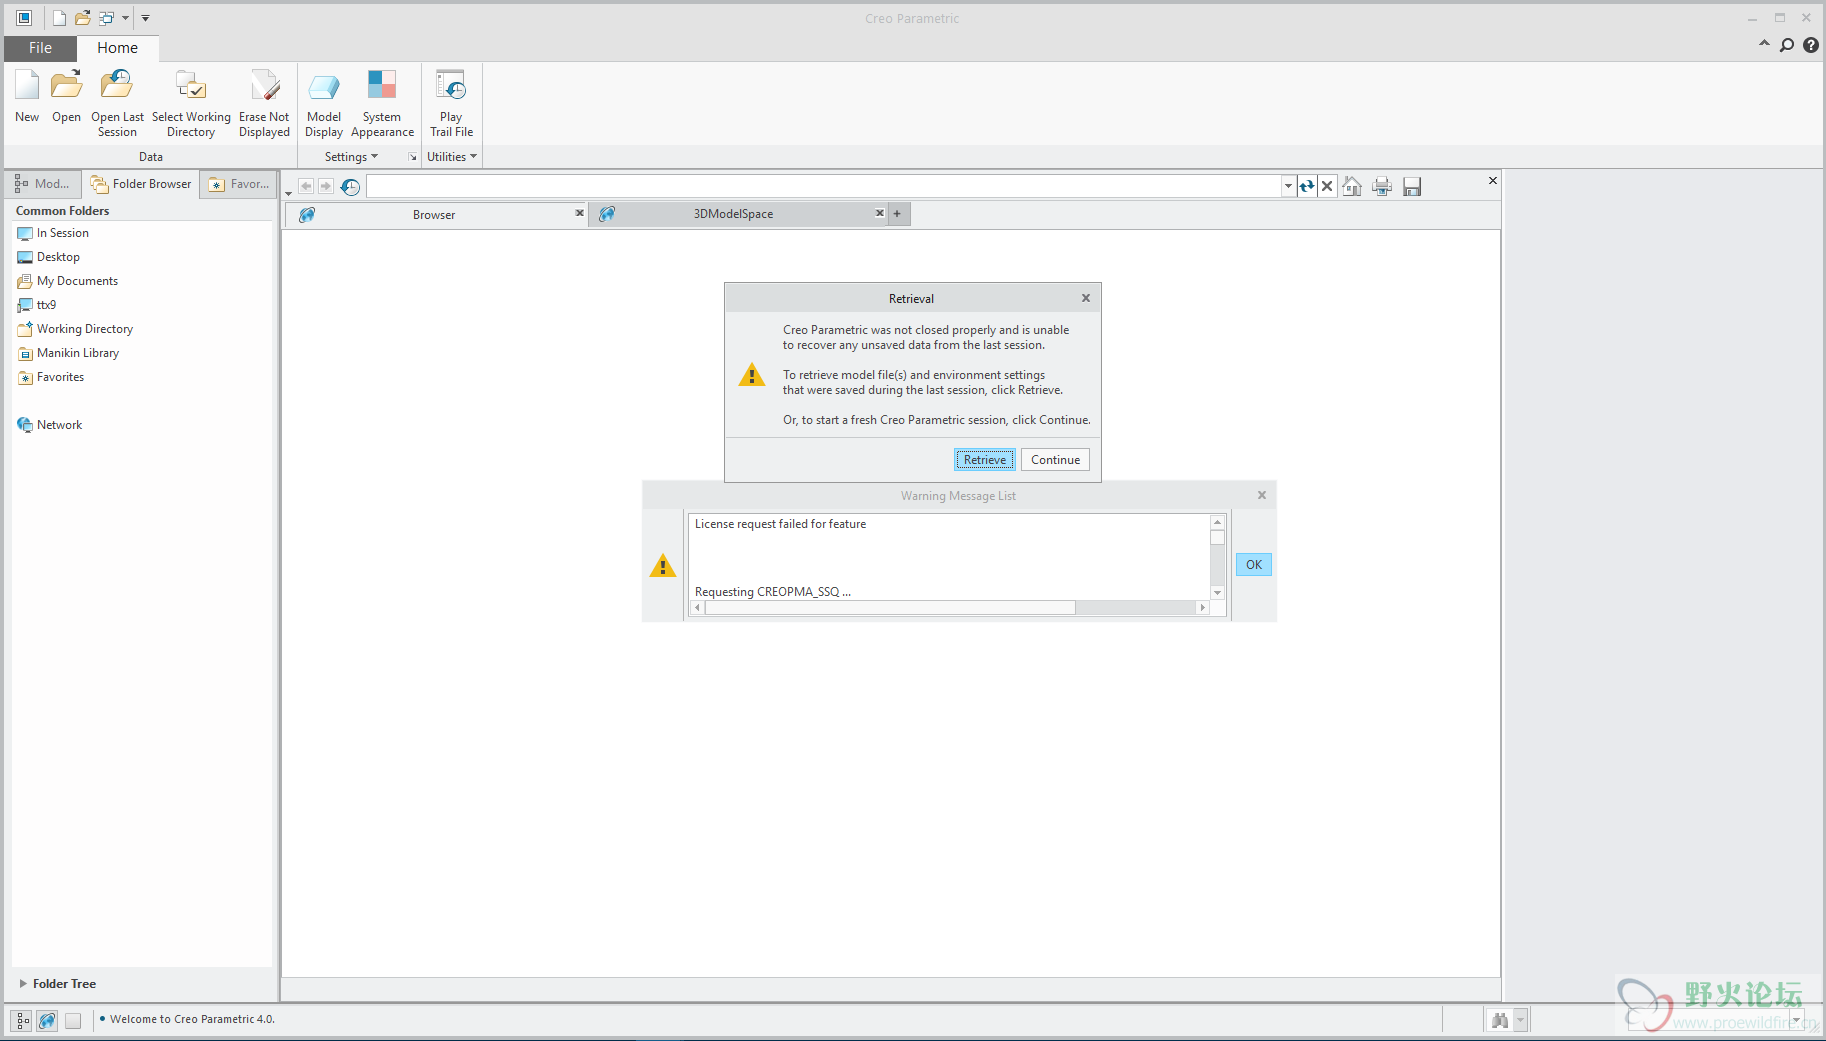Close the 3DModelSpace tab
1826x1041 pixels.
880,213
